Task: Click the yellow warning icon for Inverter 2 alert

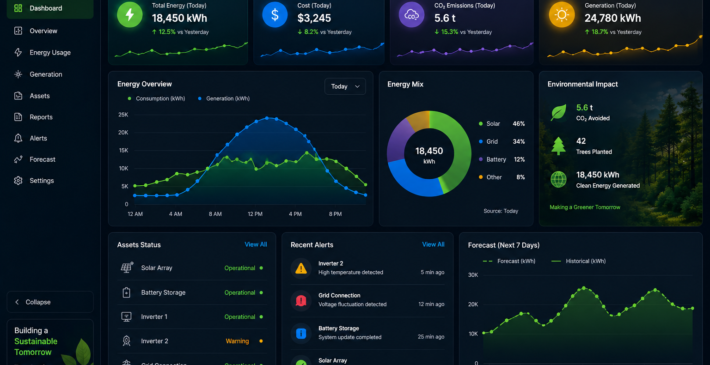Action: [x=301, y=268]
